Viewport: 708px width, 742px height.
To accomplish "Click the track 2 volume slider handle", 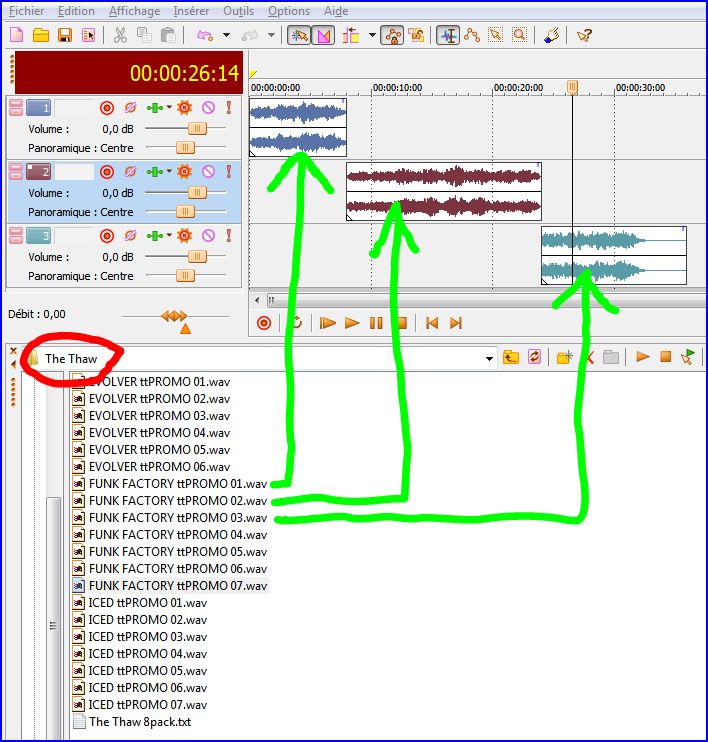I will (197, 193).
